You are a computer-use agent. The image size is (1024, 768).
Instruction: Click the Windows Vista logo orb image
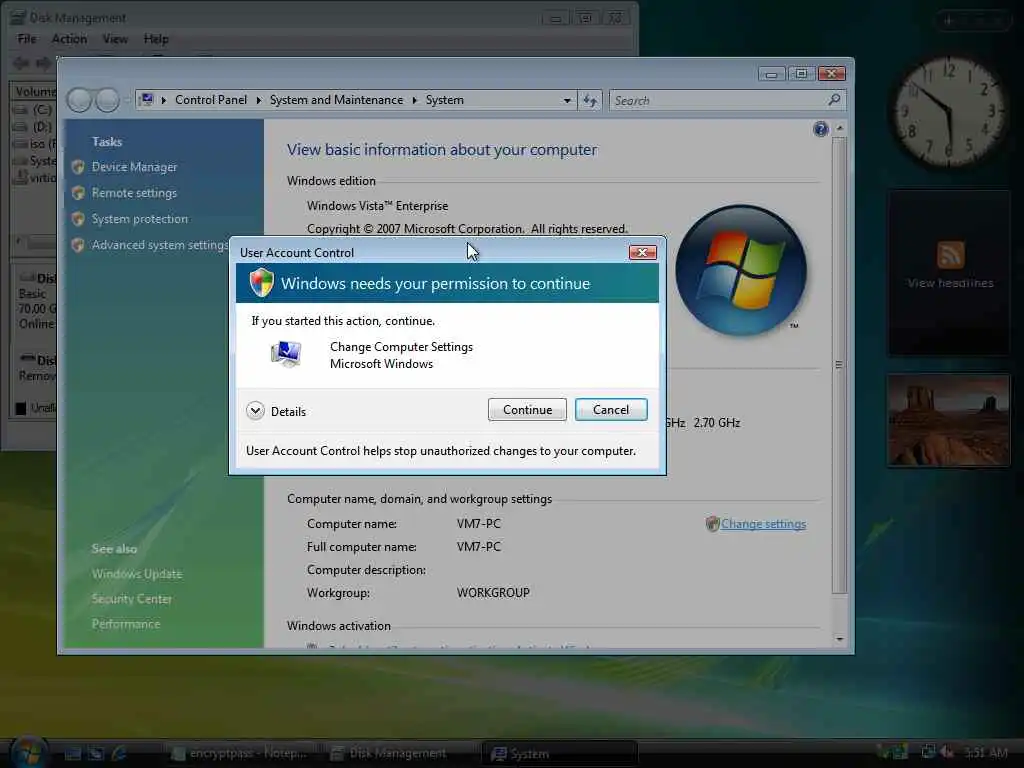point(741,270)
